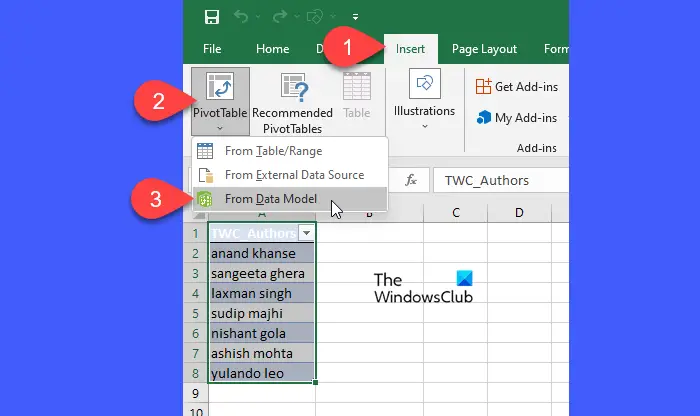This screenshot has width=700, height=416.
Task: Choose From Data Model menu option
Action: pyautogui.click(x=290, y=199)
